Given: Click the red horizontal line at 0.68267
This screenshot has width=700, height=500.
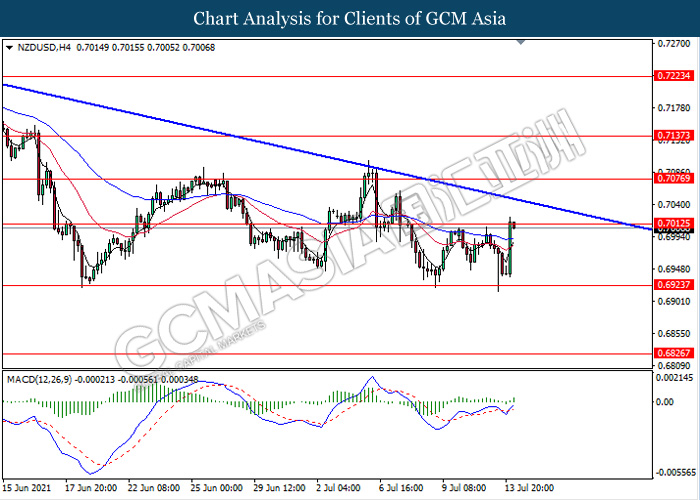Looking at the screenshot, I should click(300, 353).
